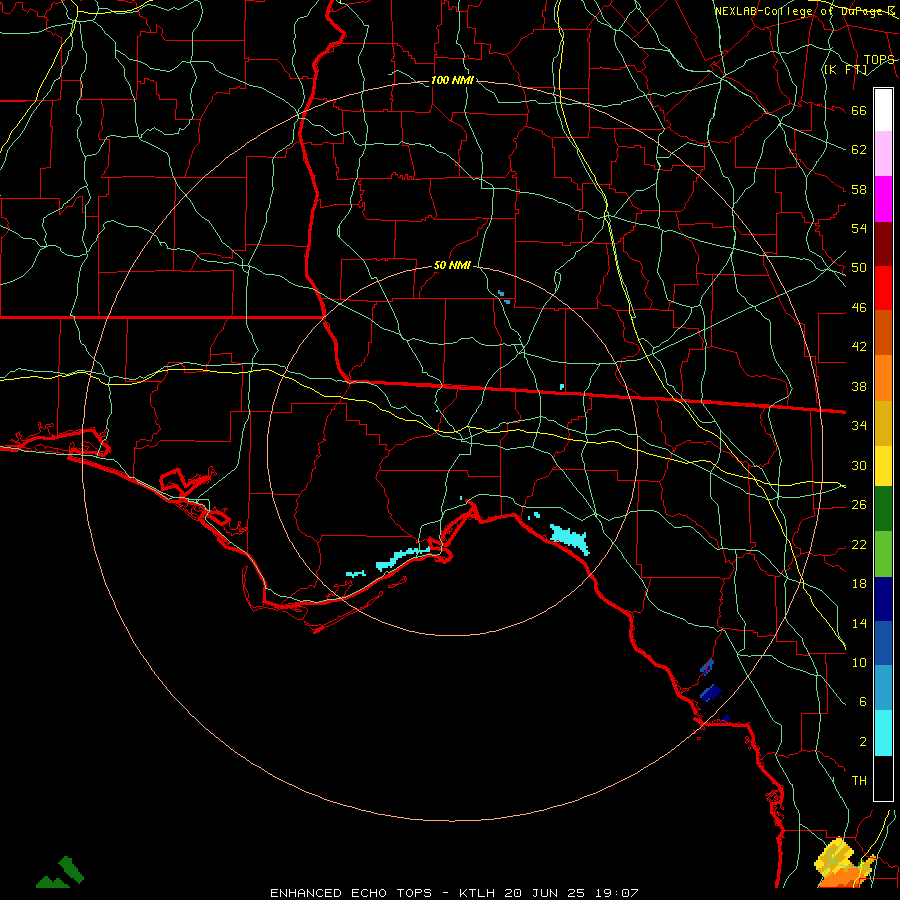Viewport: 900px width, 900px height.
Task: Click the '38' legend value
Action: coord(859,386)
